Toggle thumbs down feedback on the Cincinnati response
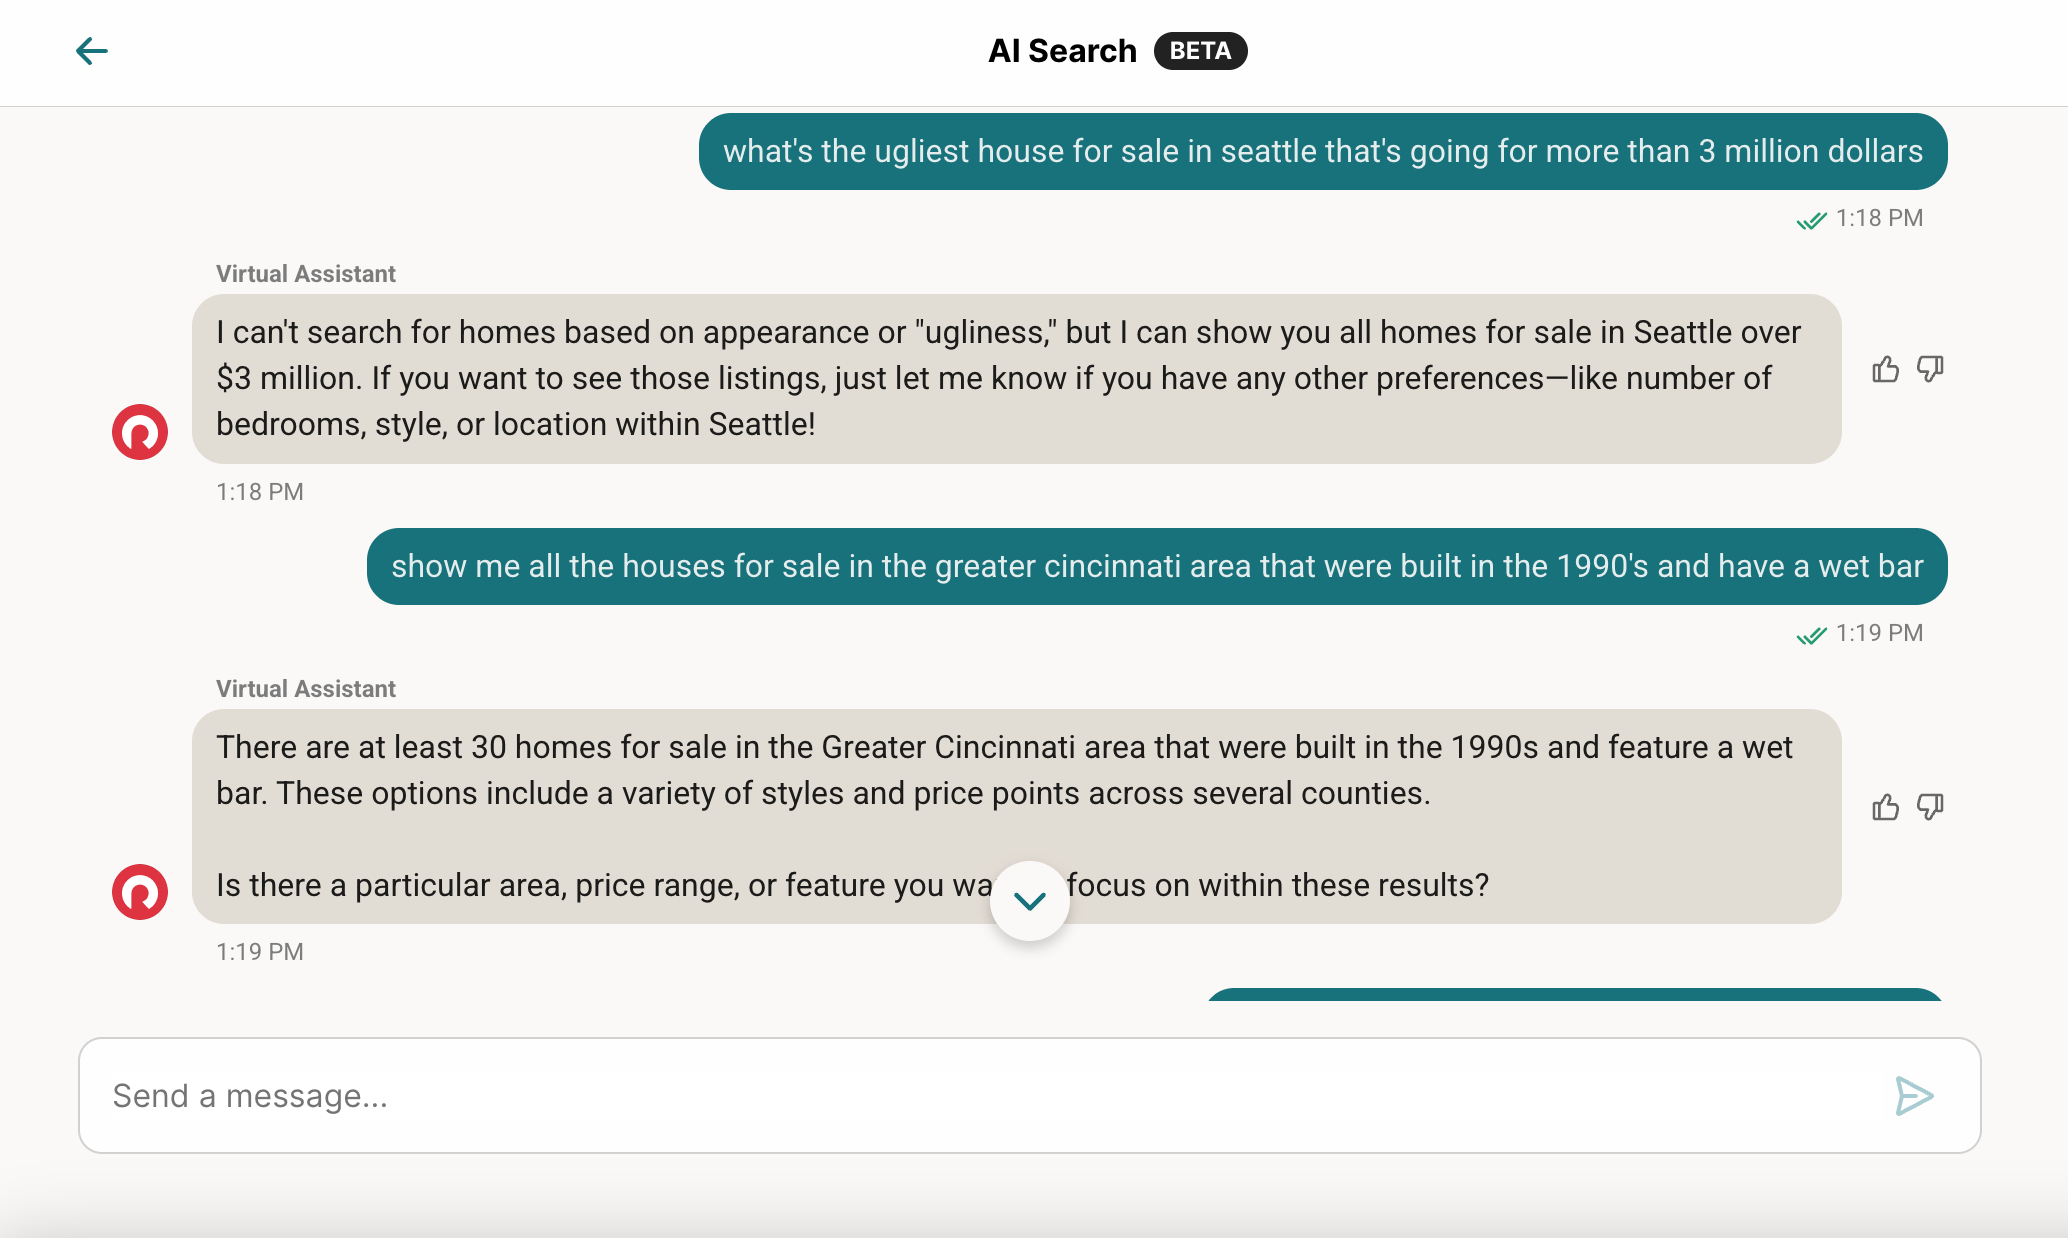The image size is (2068, 1238). [x=1930, y=807]
